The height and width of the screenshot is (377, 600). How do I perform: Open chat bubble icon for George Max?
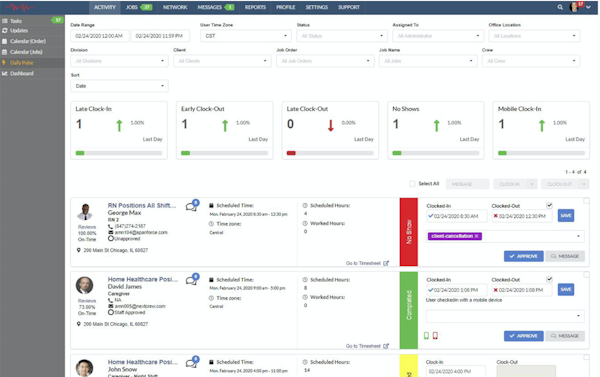coord(192,206)
